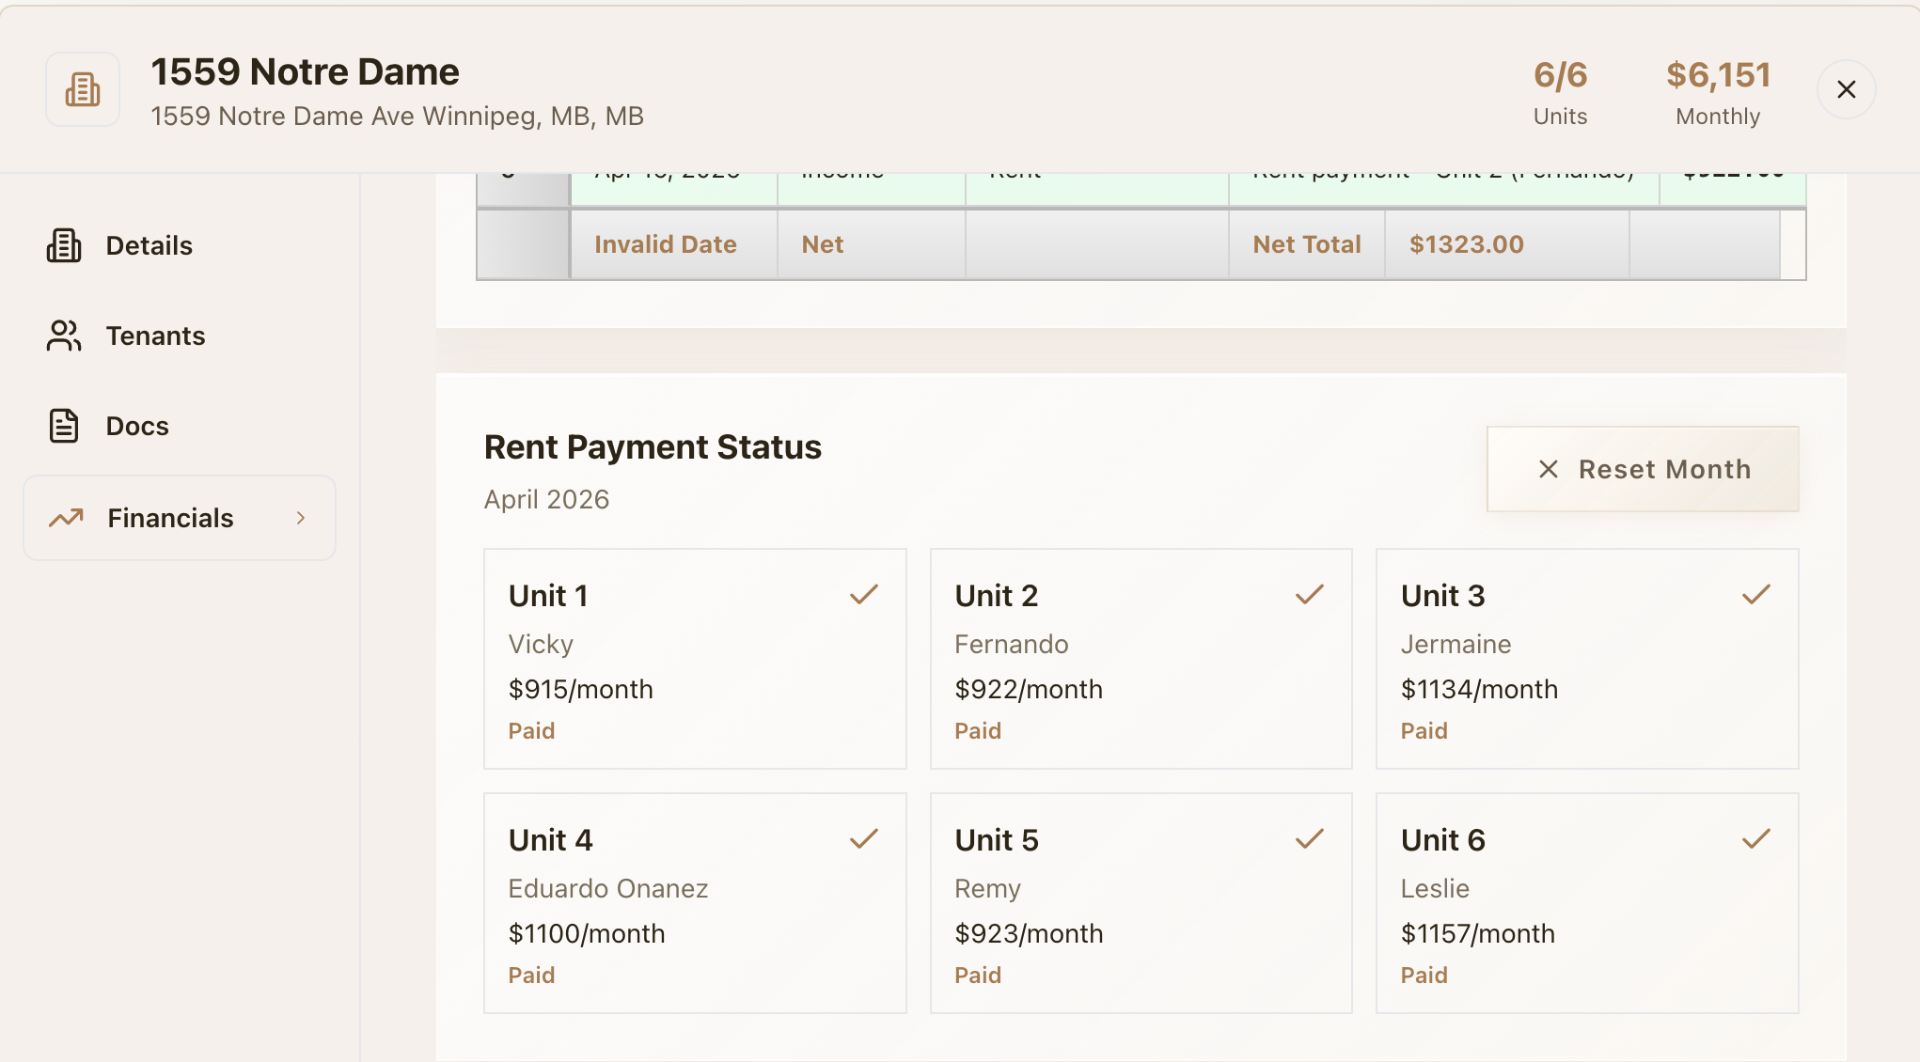This screenshot has height=1062, width=1920.
Task: Click the Rent Payment Status heading
Action: 652,447
